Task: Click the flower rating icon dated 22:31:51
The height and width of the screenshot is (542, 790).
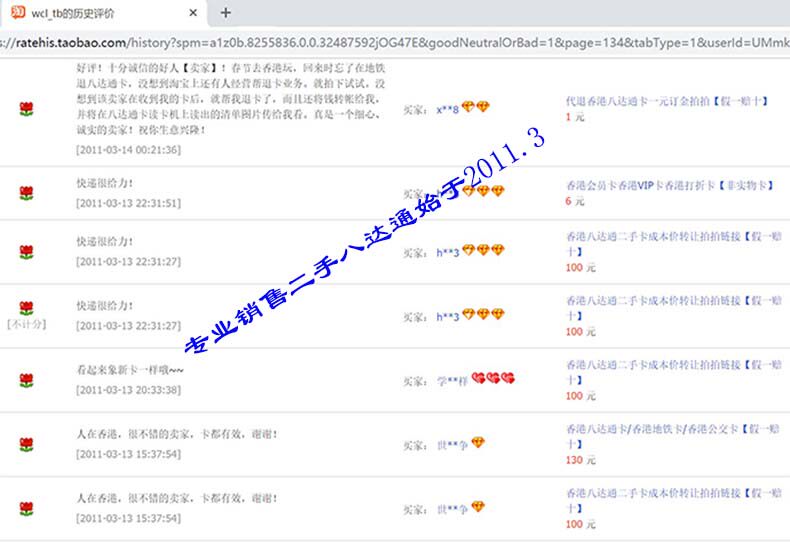Action: pyautogui.click(x=26, y=193)
